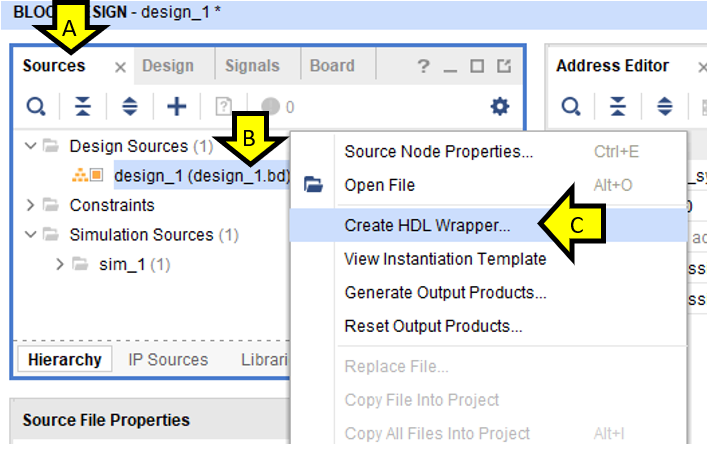Switch to the Signals tab
Screen dimensions: 713x452
(x=252, y=66)
